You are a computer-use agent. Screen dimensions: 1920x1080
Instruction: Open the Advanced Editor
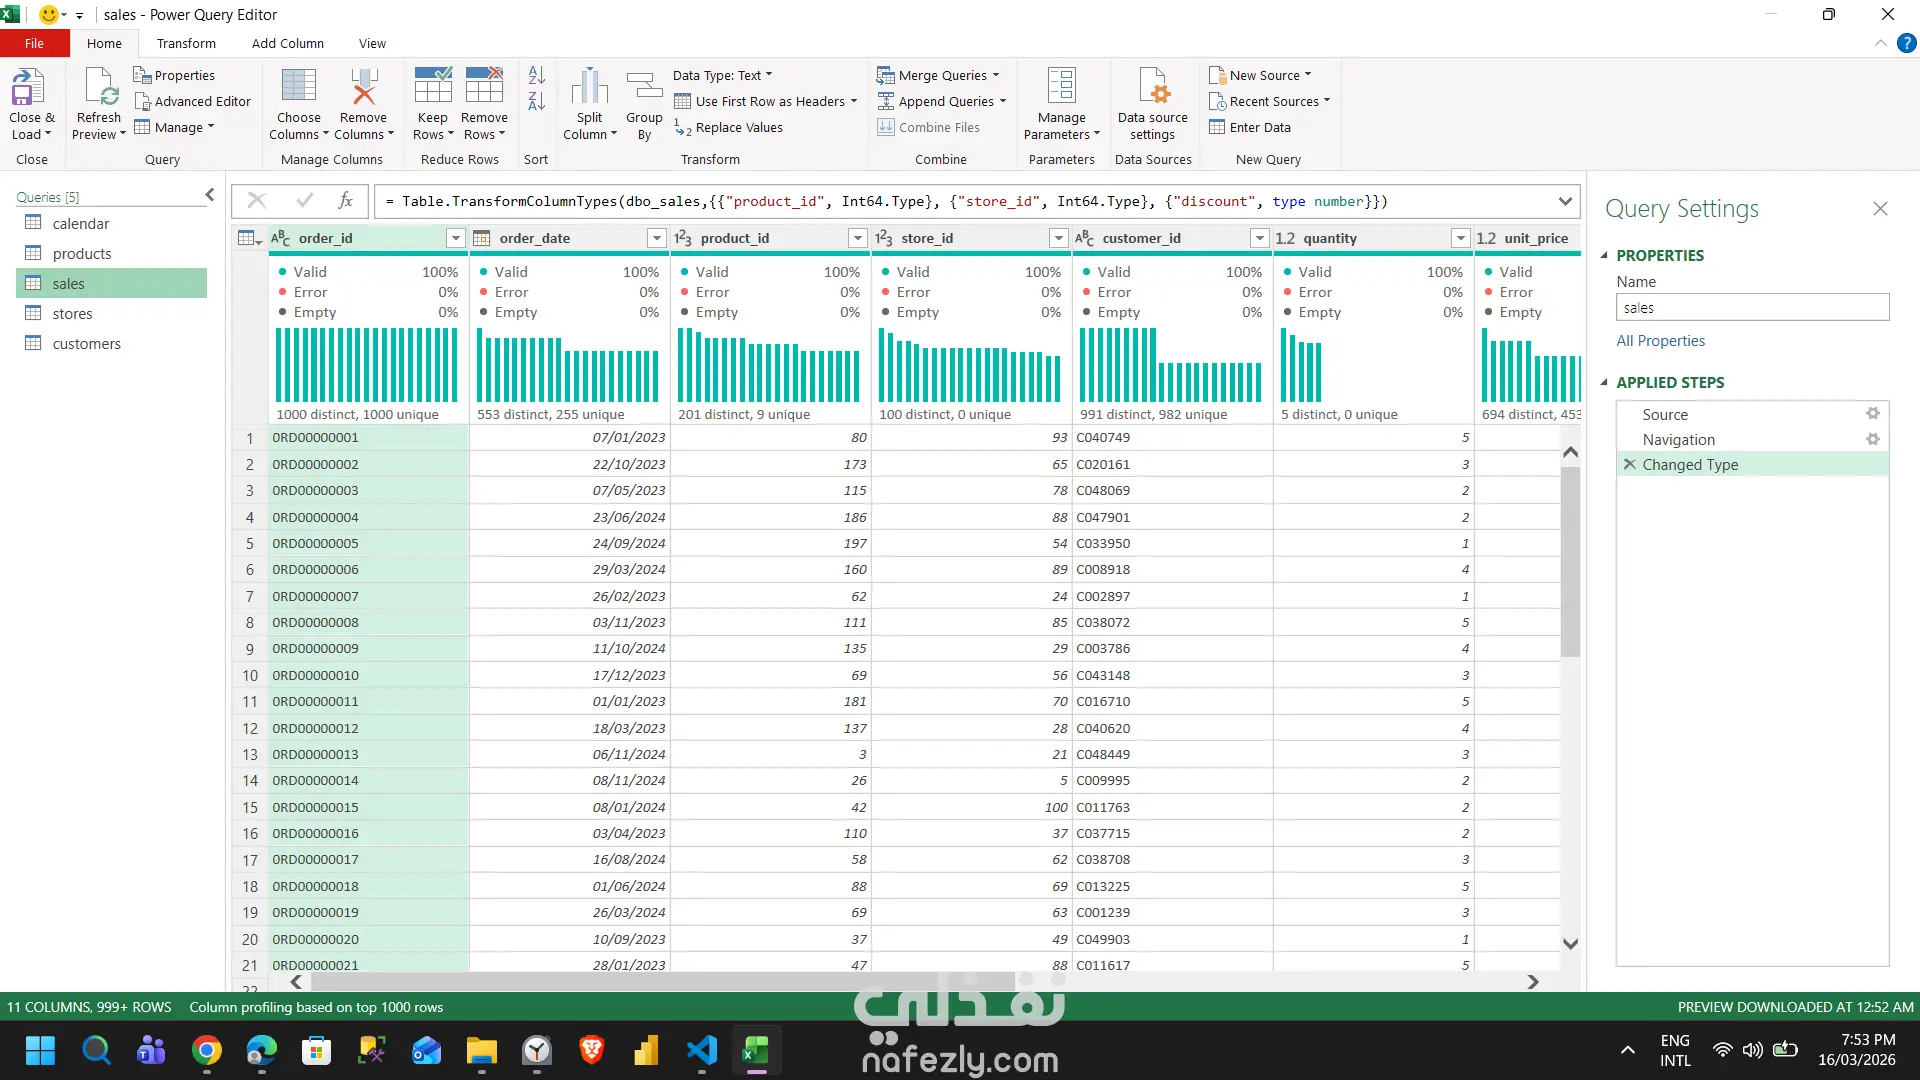pos(192,101)
